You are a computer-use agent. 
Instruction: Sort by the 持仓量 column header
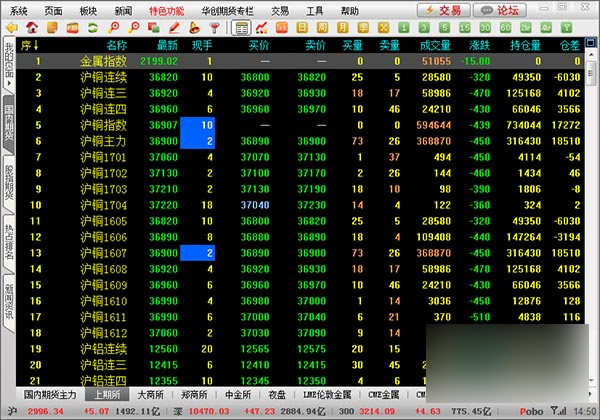pos(525,46)
